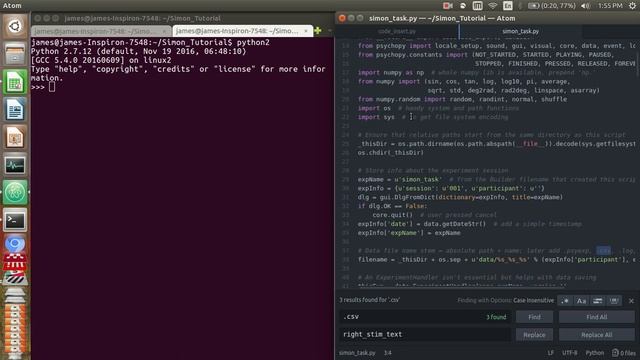Toggle the whole word option
The image size is (640, 360).
(x=614, y=301)
